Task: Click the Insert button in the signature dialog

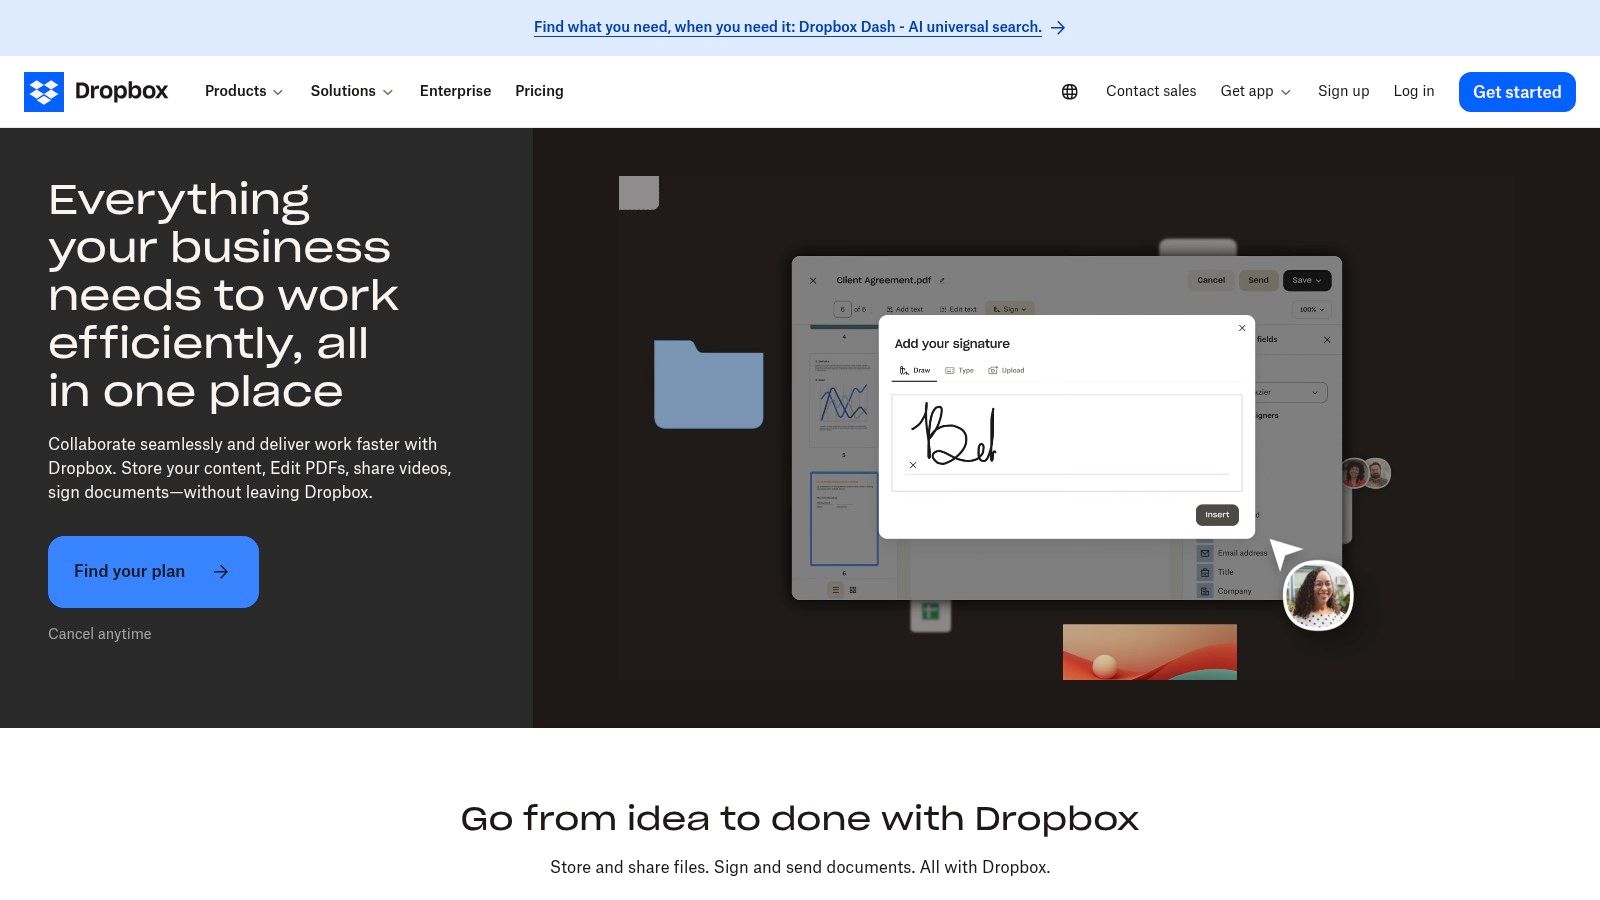Action: click(1217, 515)
